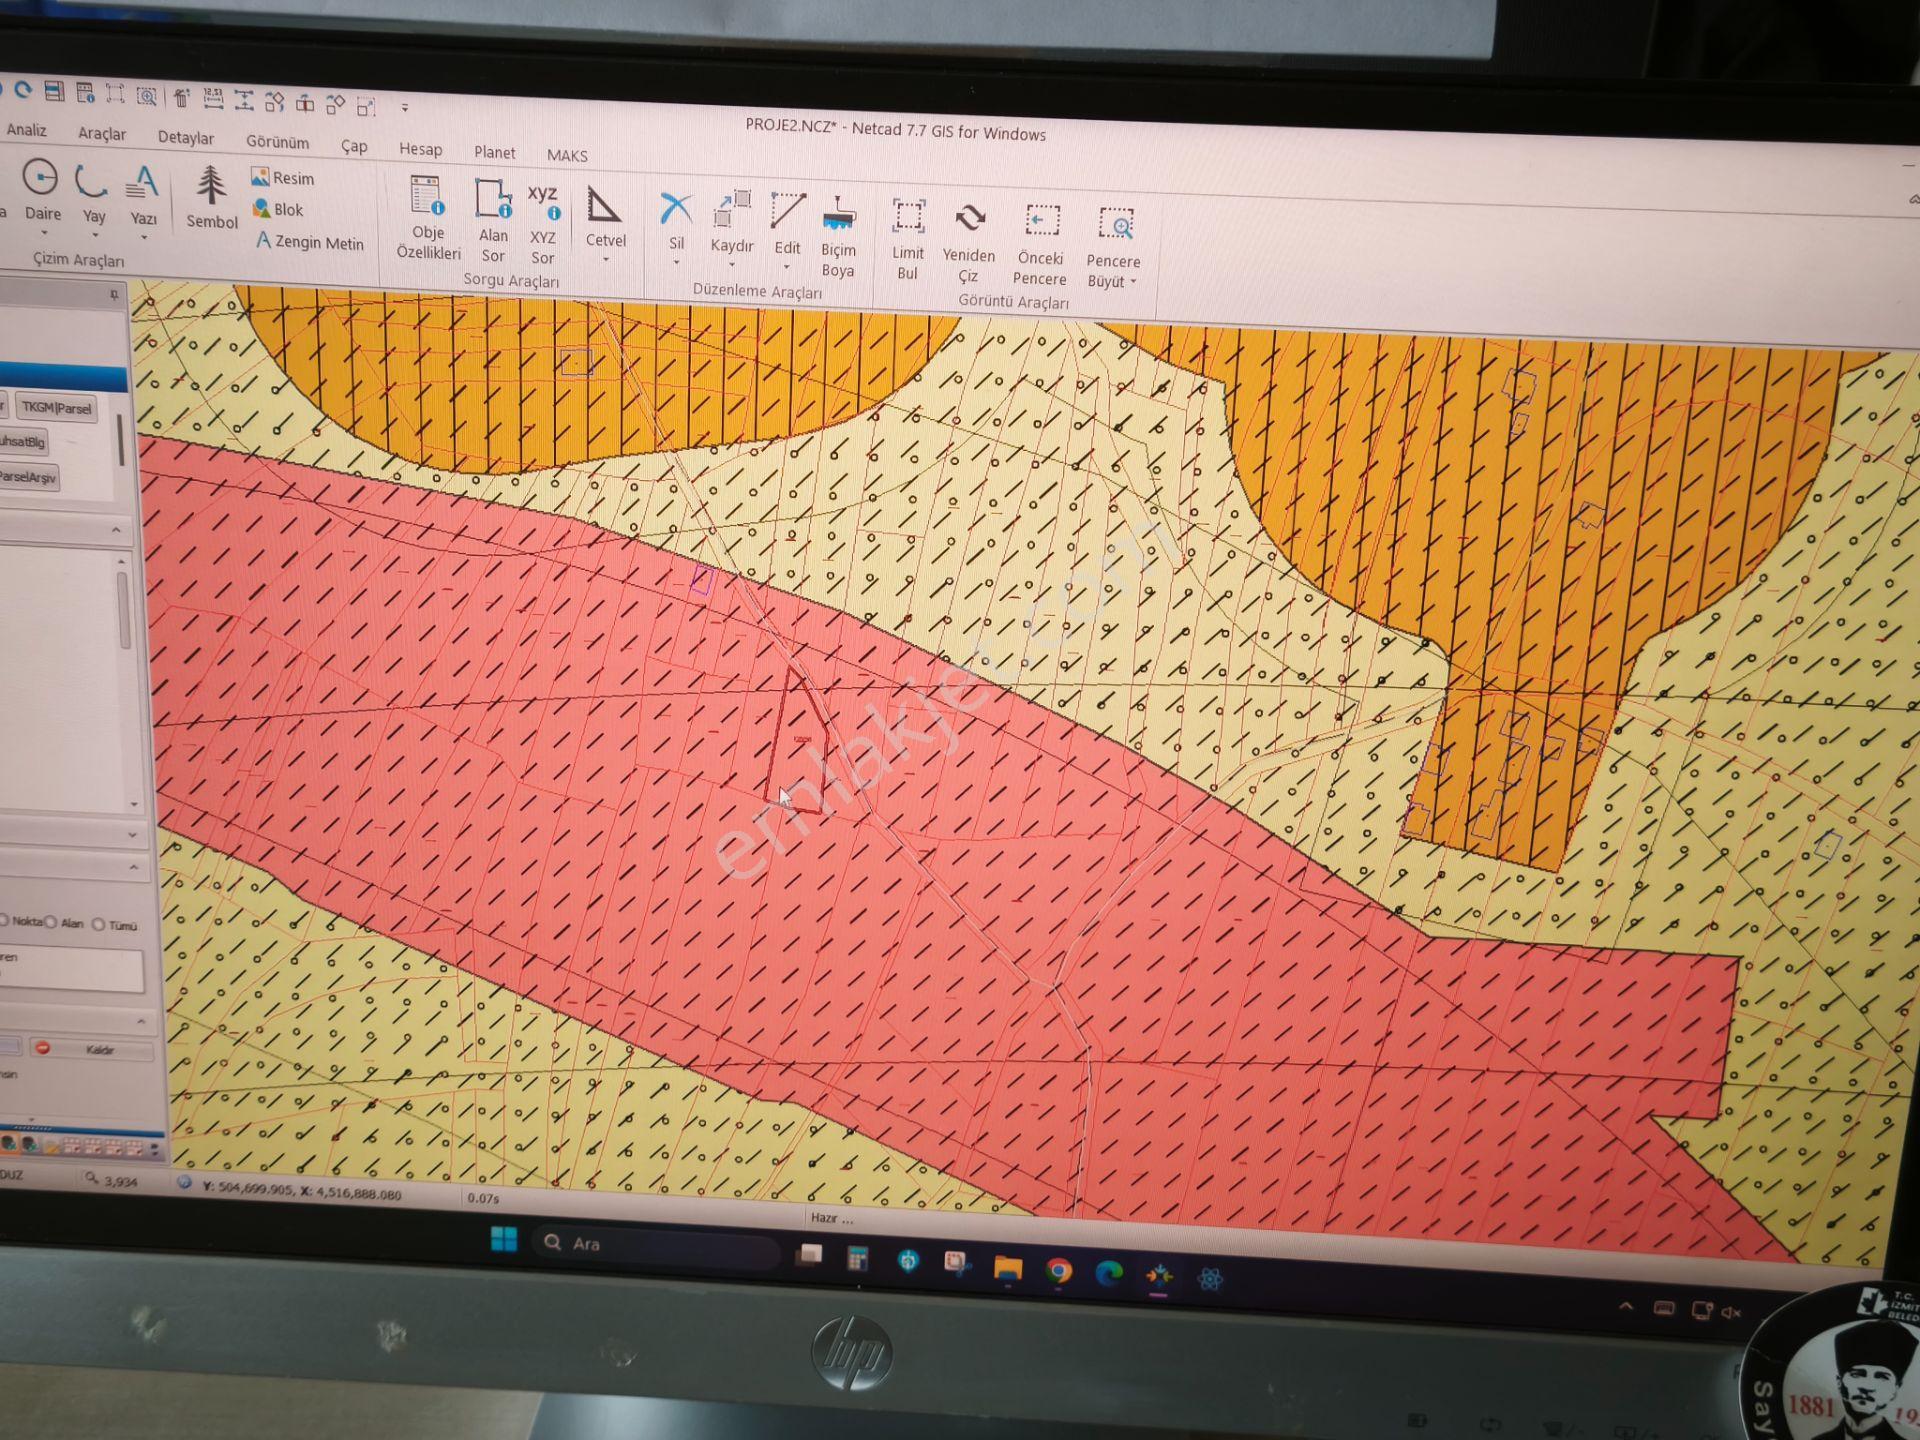
Task: Add Zengin Metin rich text
Action: click(x=310, y=241)
